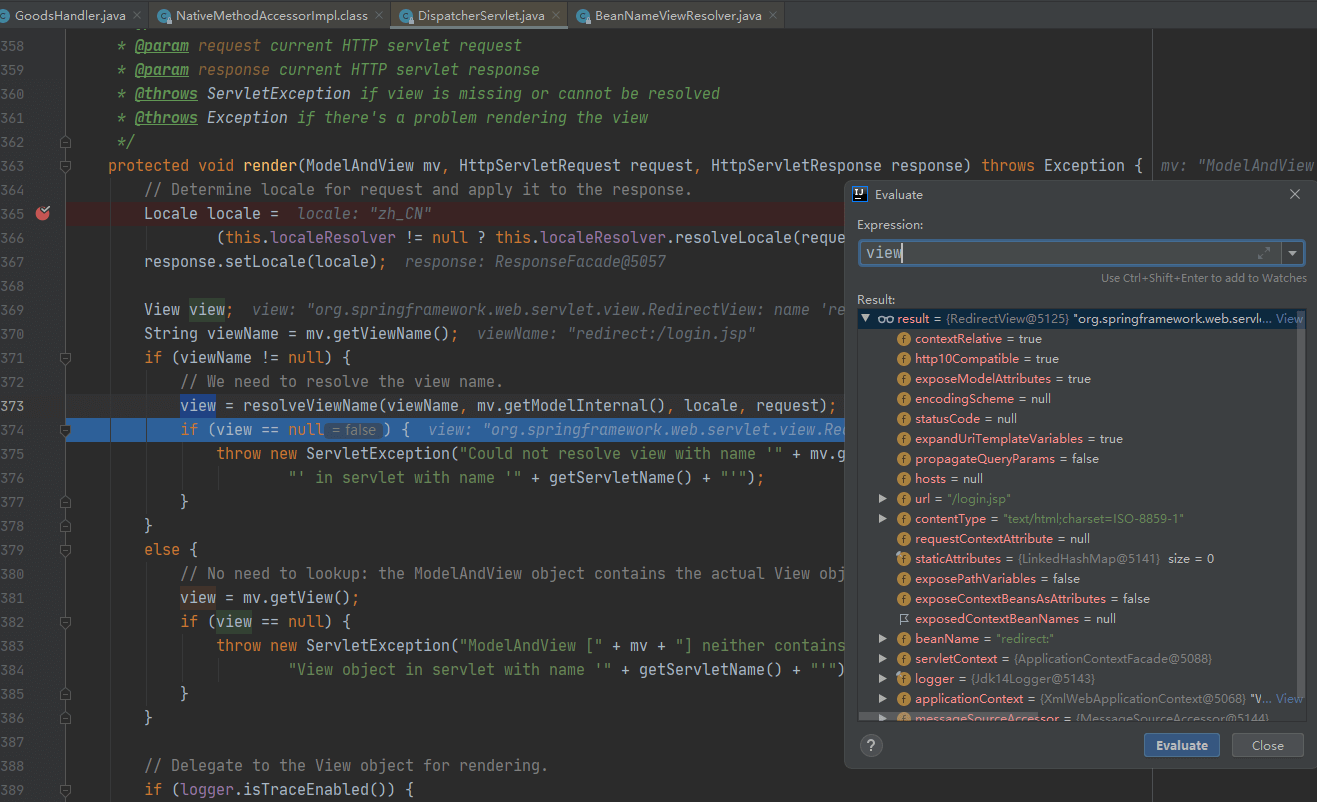
Task: Close the NativeMethodAccessorImpl.class tab
Action: (x=379, y=16)
